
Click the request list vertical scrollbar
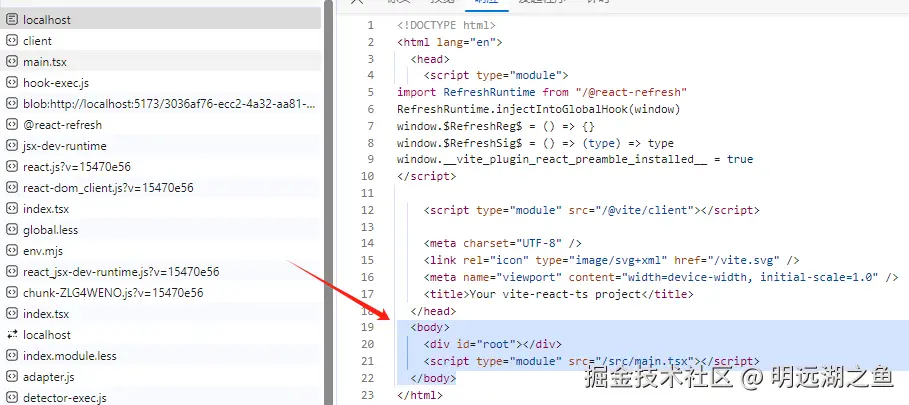tap(329, 203)
